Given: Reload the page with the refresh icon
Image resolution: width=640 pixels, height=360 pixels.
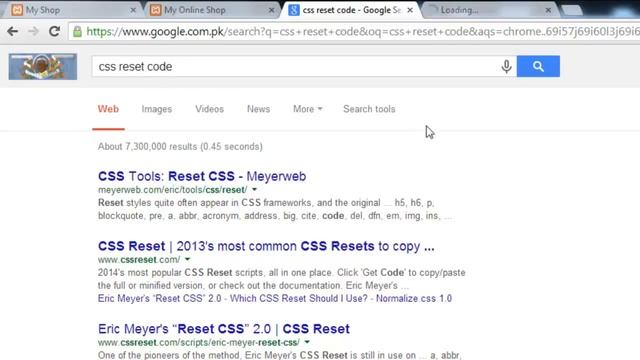Looking at the screenshot, I should (54, 31).
